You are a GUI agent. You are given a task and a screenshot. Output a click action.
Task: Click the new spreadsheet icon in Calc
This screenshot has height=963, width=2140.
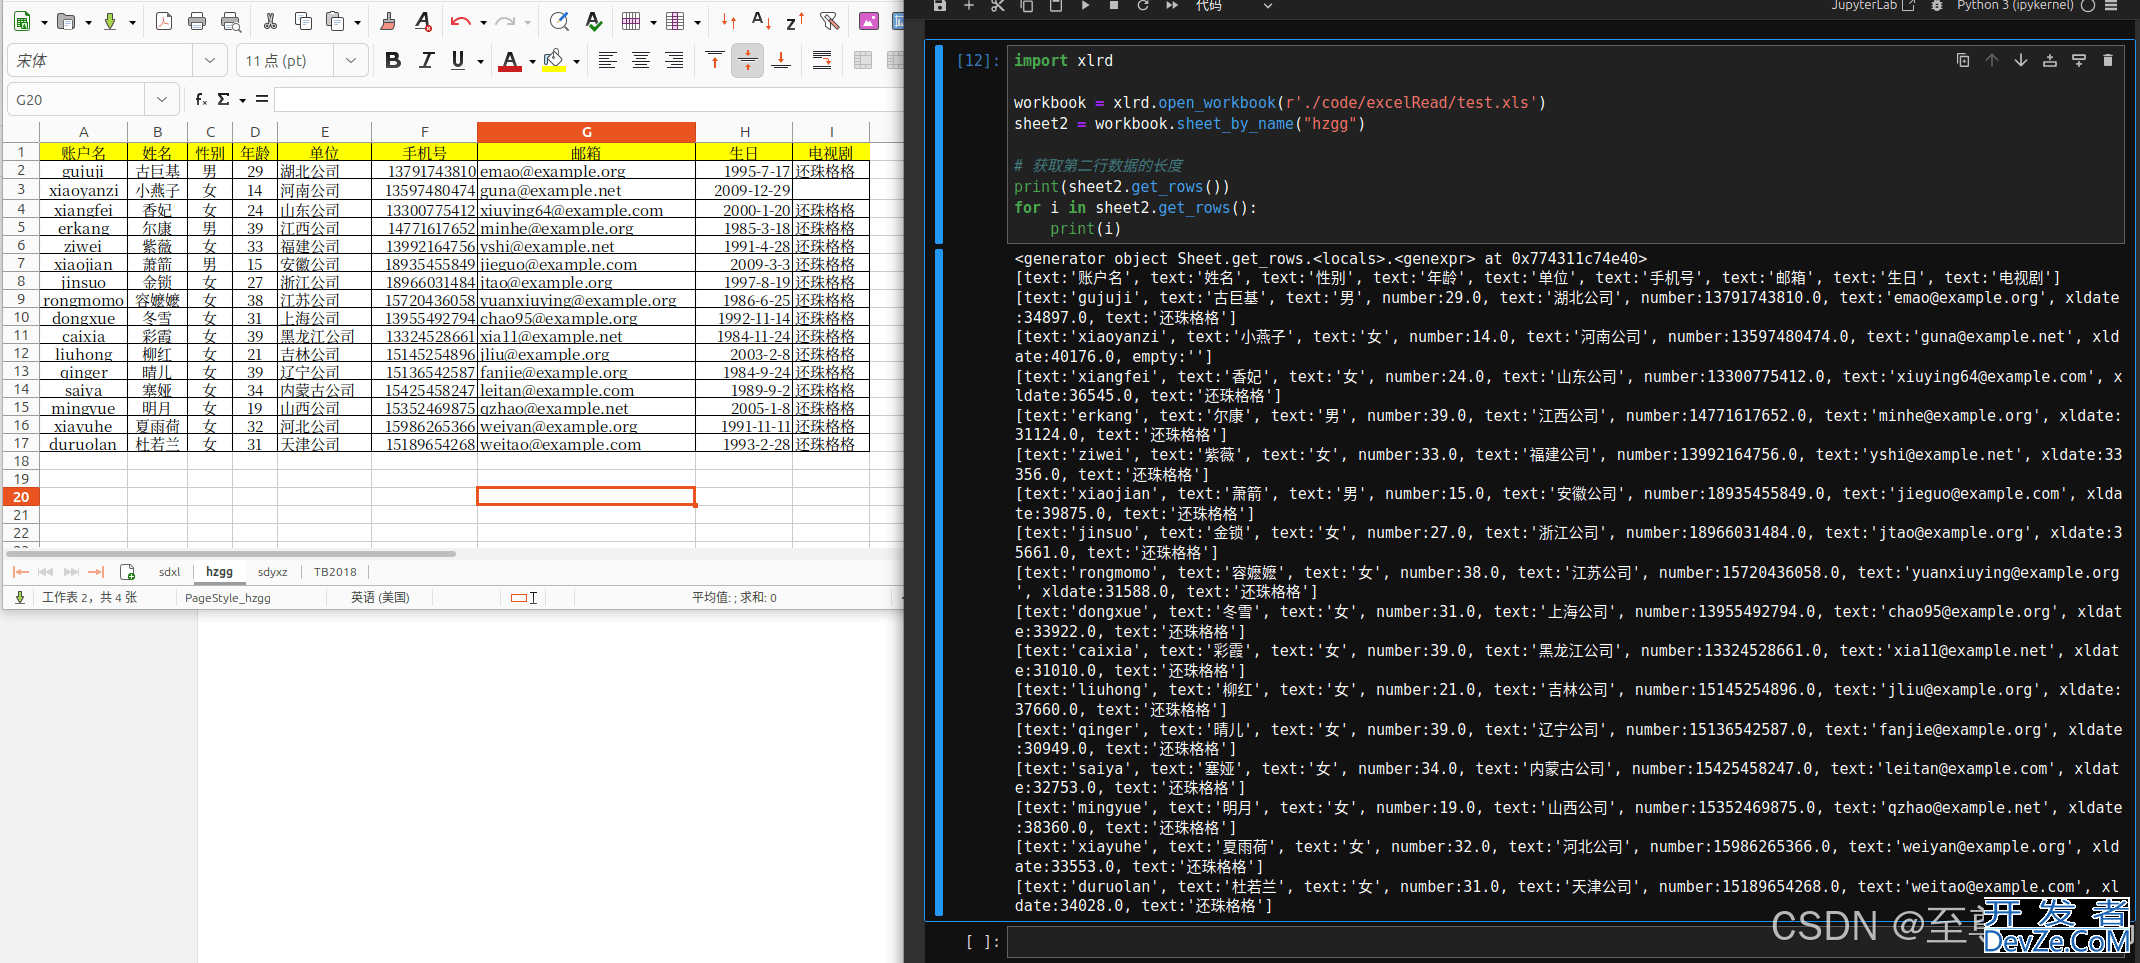click(21, 21)
